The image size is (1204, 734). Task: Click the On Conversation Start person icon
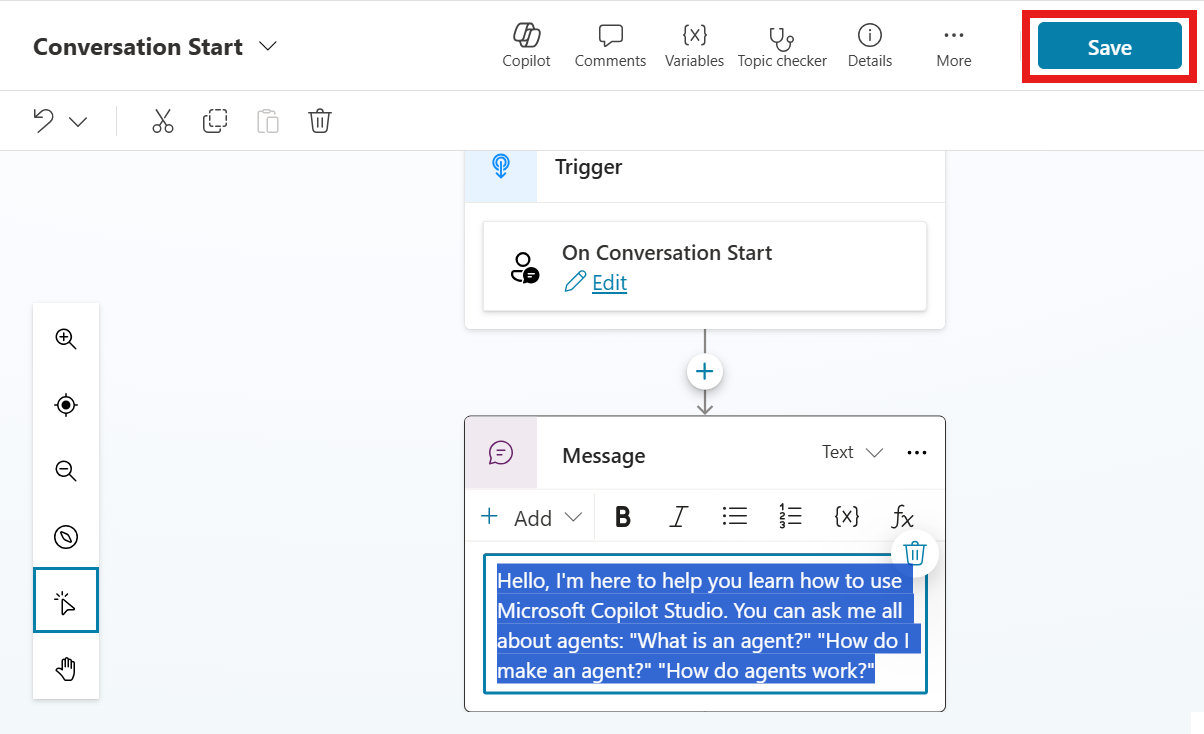click(524, 267)
